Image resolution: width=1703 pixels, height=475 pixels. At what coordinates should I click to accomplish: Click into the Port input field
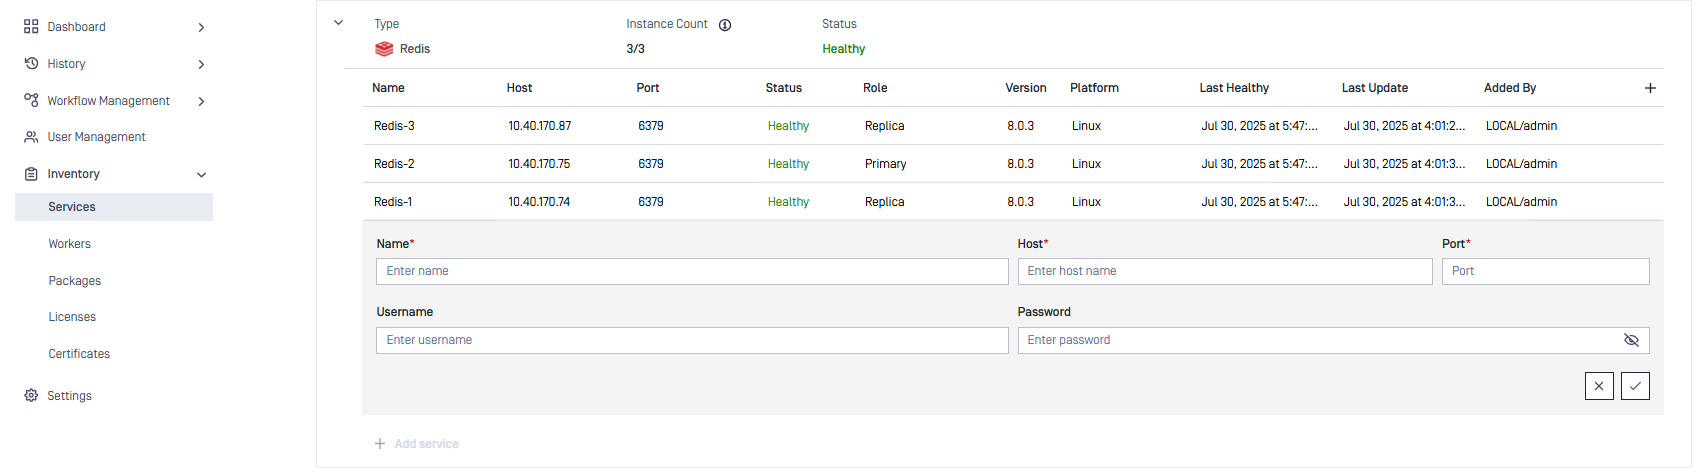1544,271
